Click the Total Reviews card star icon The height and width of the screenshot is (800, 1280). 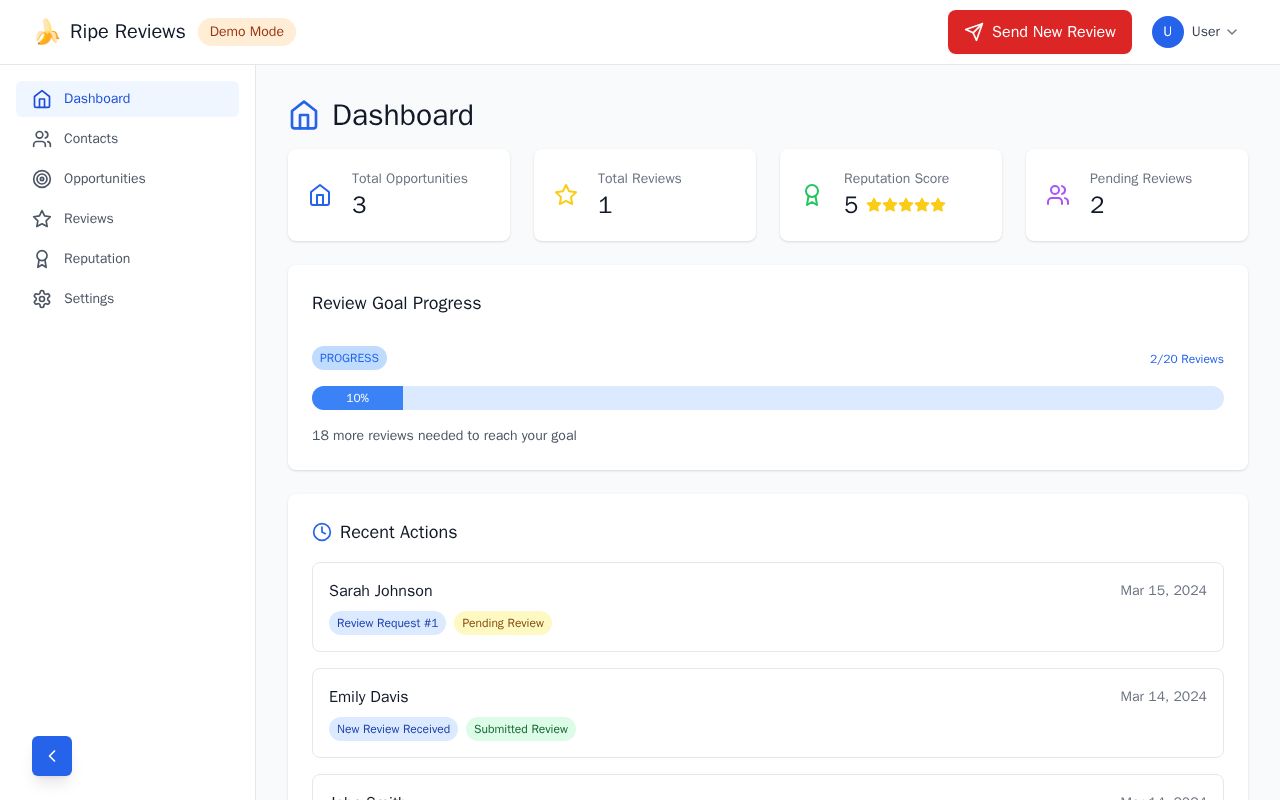click(x=566, y=195)
